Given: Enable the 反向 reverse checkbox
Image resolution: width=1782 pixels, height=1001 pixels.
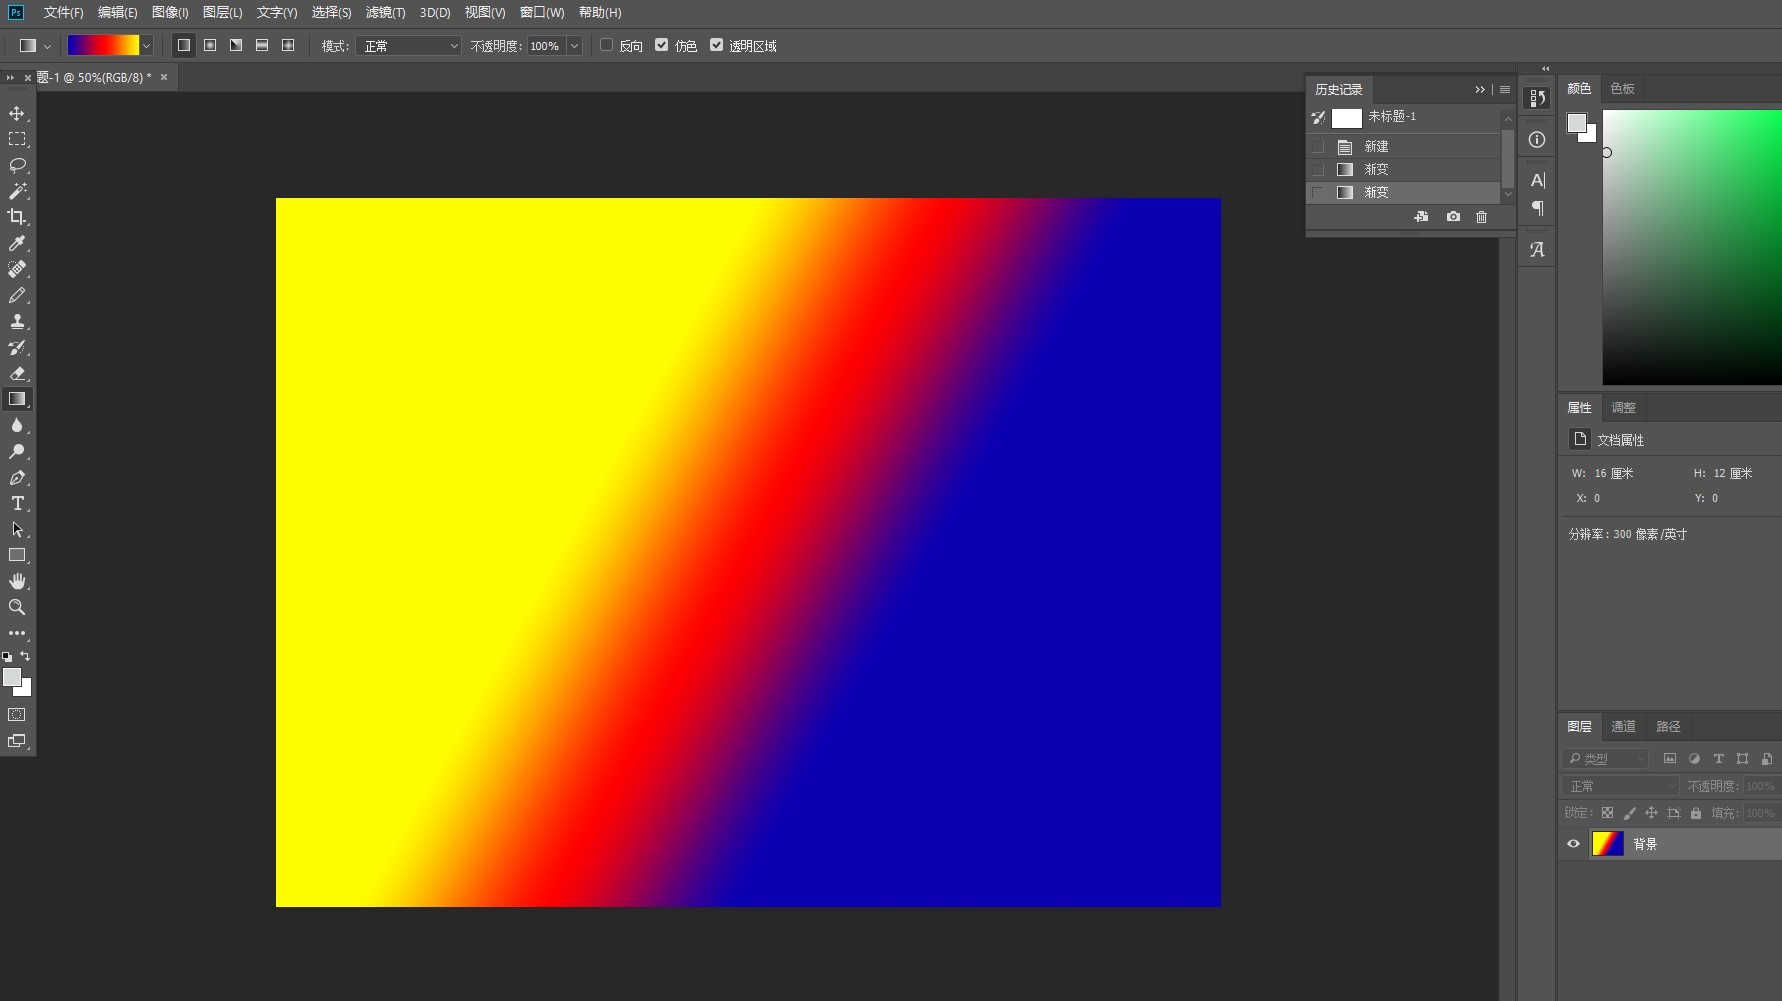Looking at the screenshot, I should (606, 45).
